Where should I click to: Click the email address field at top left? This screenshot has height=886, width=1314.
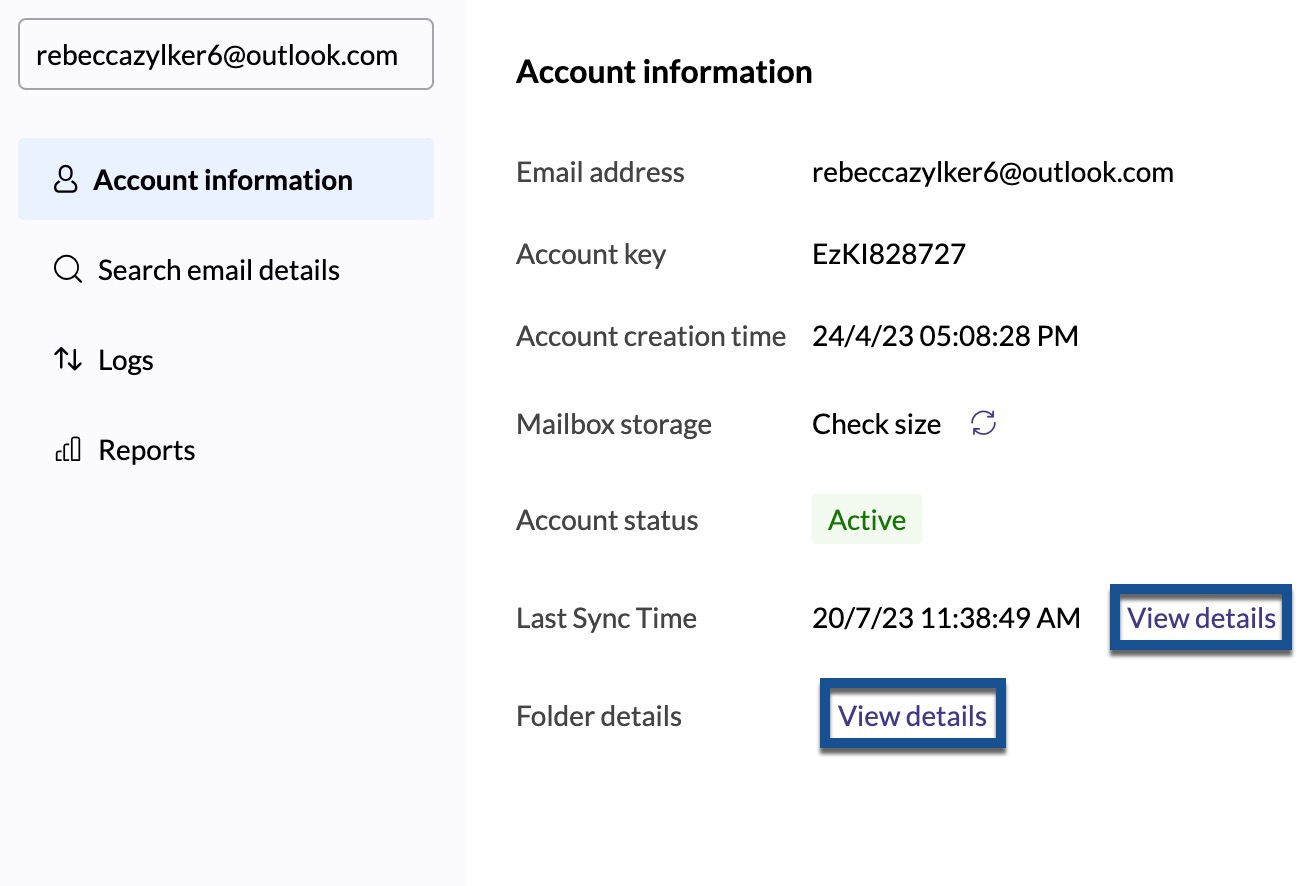click(226, 55)
